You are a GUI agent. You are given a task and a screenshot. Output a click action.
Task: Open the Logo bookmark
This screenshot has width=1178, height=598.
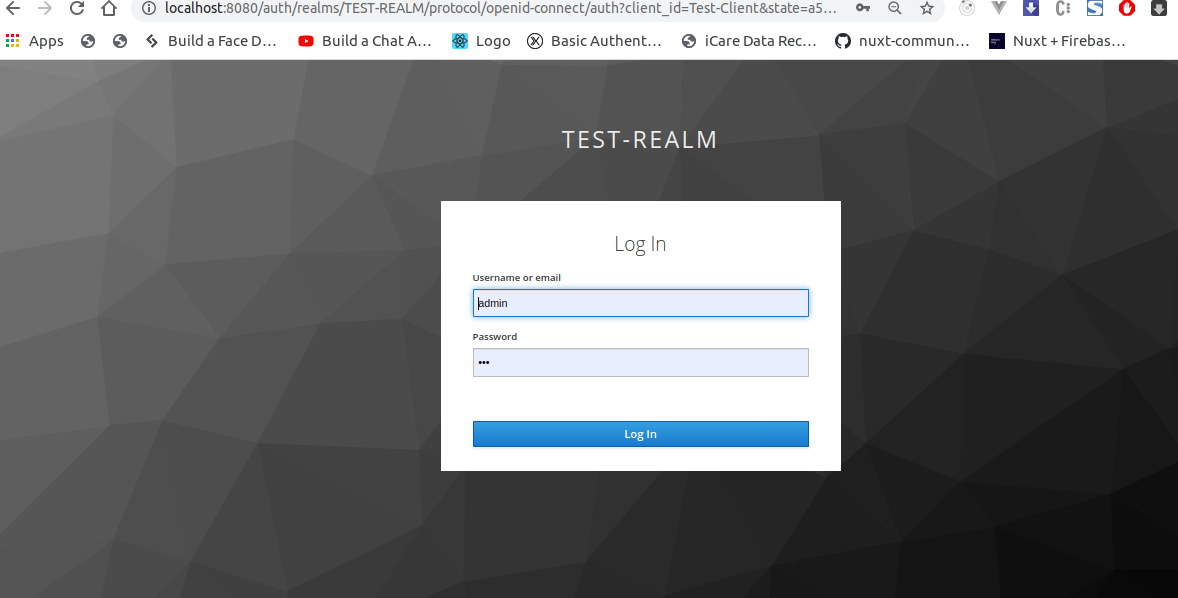480,41
